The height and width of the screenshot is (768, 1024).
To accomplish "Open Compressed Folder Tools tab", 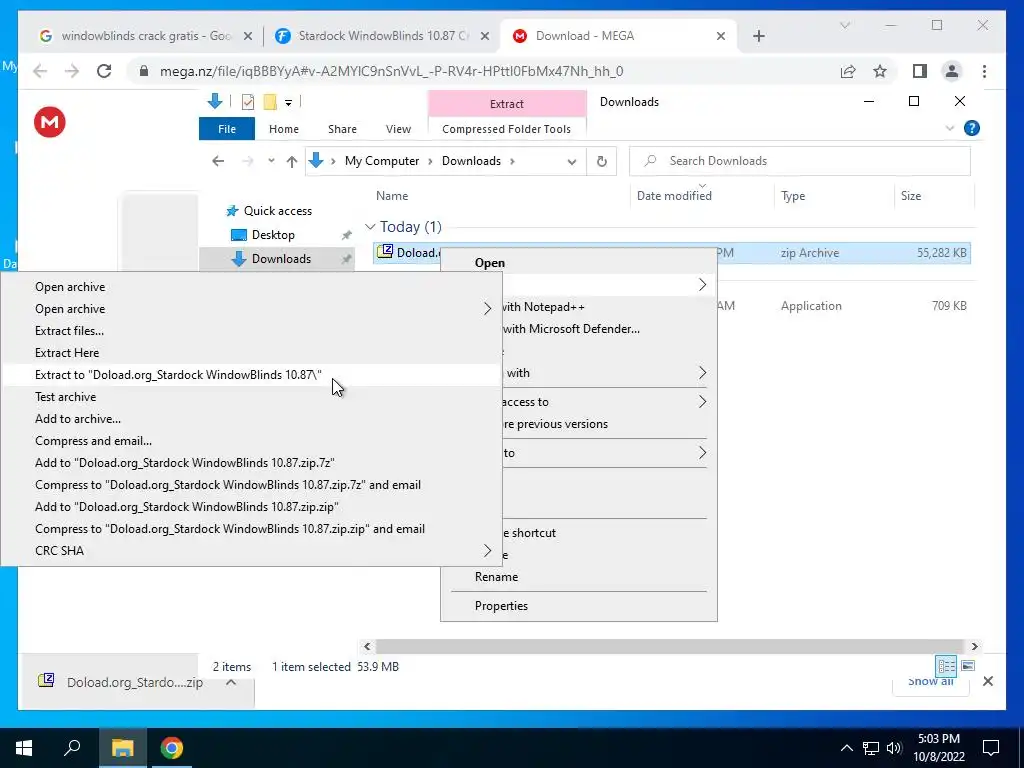I will coord(506,129).
